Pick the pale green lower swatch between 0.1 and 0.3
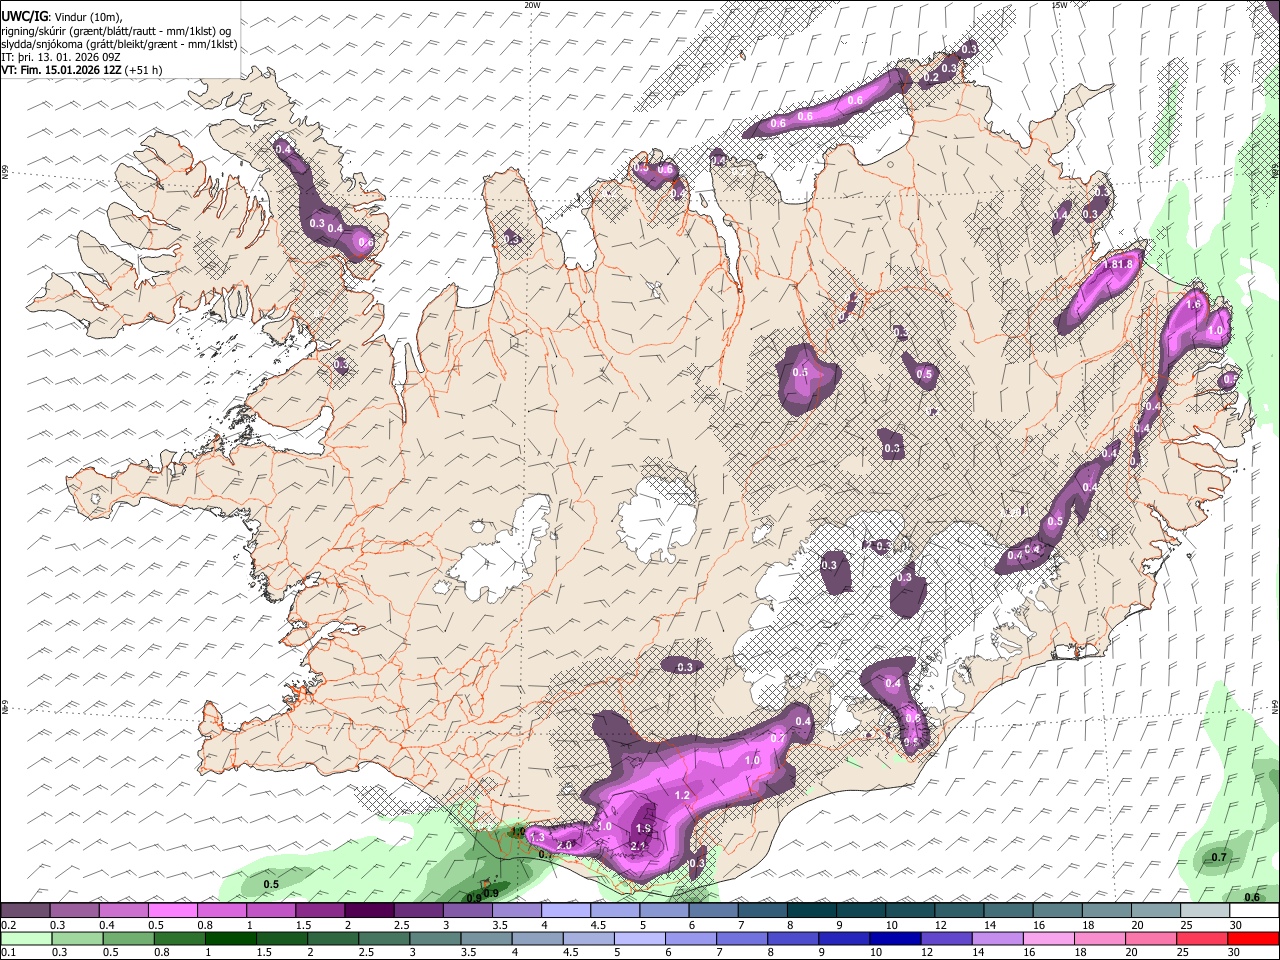This screenshot has height=960, width=1280. (25, 939)
